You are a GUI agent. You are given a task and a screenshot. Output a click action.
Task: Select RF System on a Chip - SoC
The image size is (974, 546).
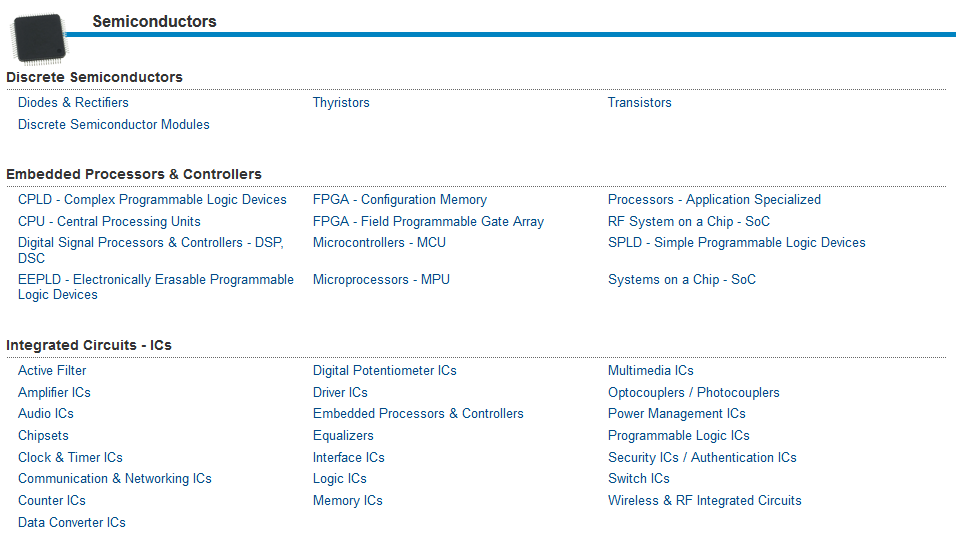click(x=688, y=221)
